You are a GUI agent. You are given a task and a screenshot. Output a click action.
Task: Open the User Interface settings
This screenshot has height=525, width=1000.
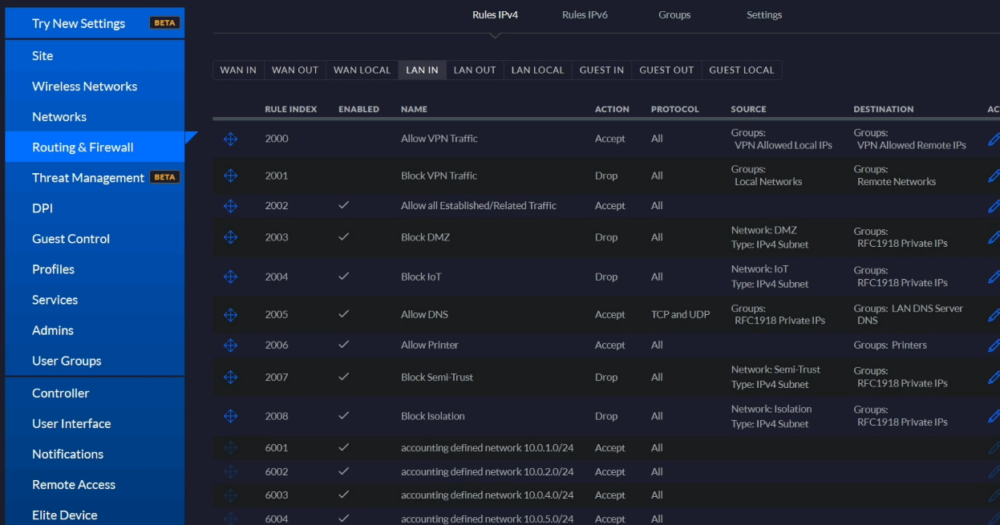click(95, 424)
